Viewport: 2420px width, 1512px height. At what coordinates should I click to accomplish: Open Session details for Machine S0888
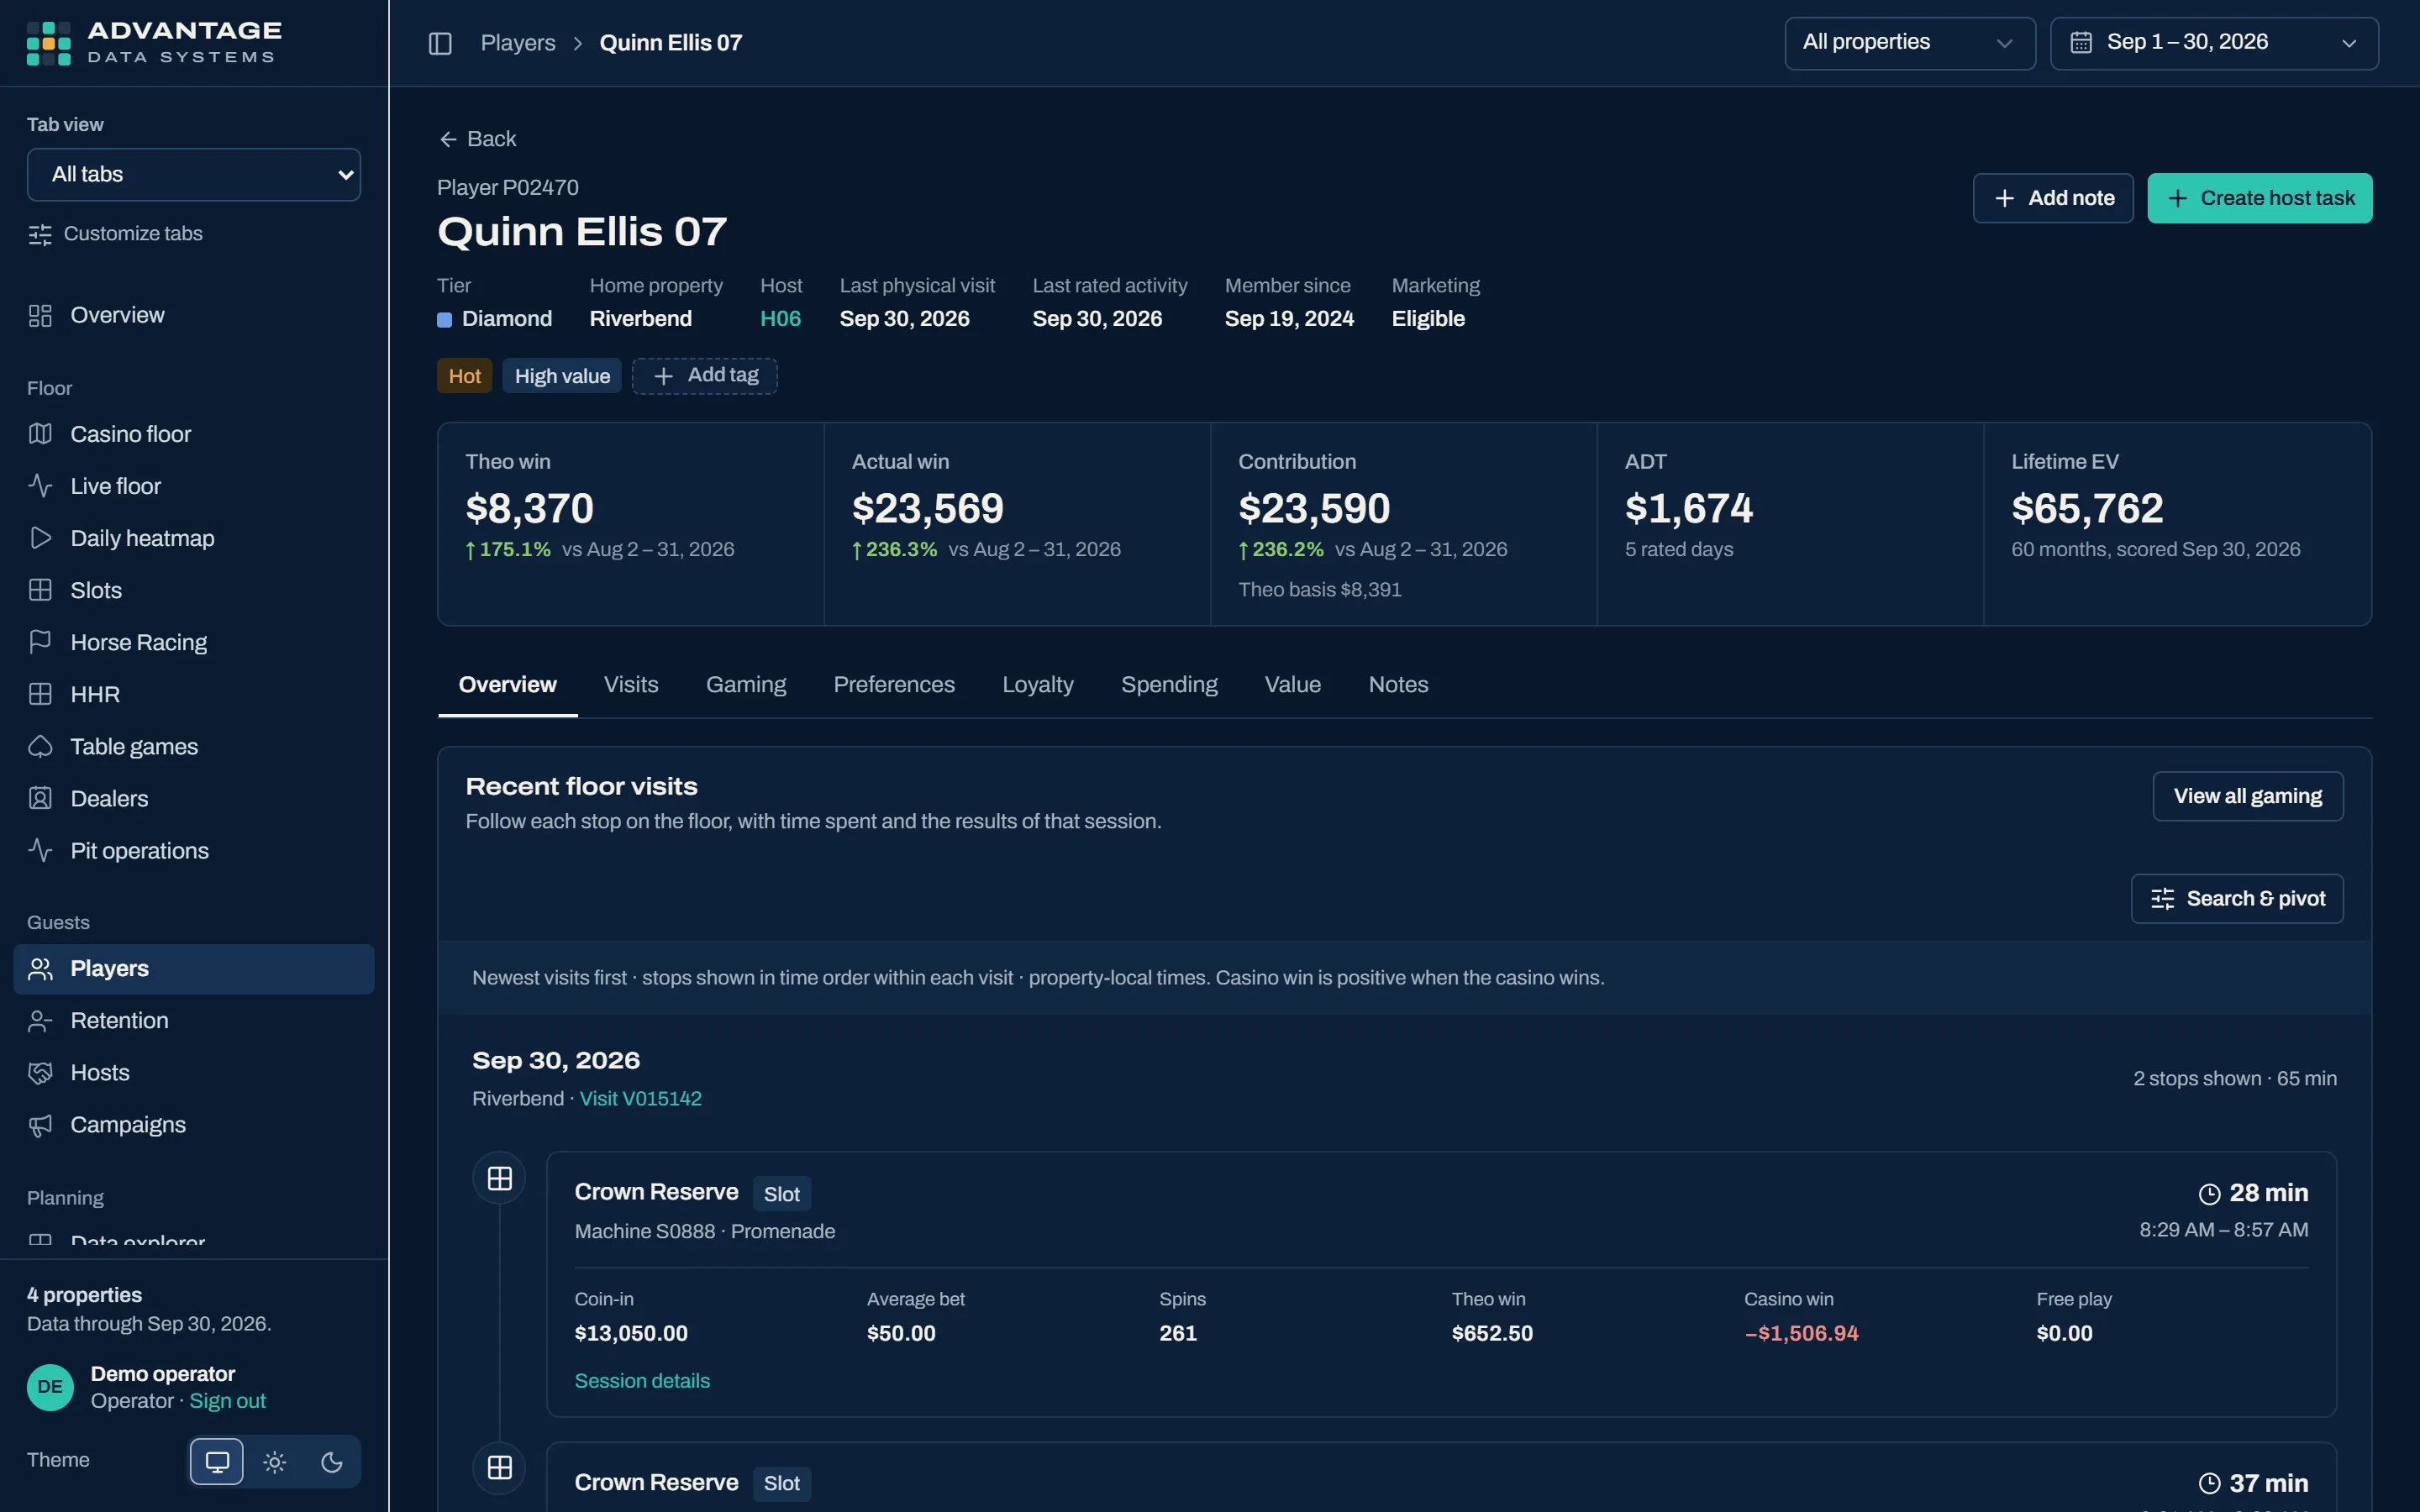point(642,1381)
